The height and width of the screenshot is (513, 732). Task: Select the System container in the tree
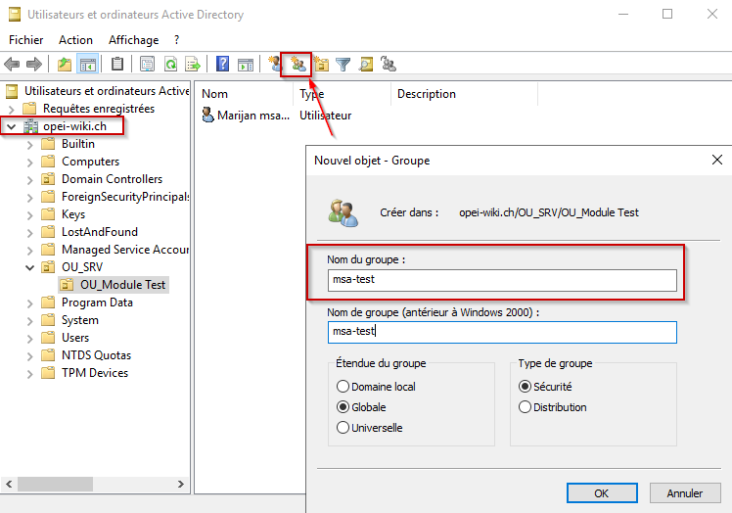(80, 320)
